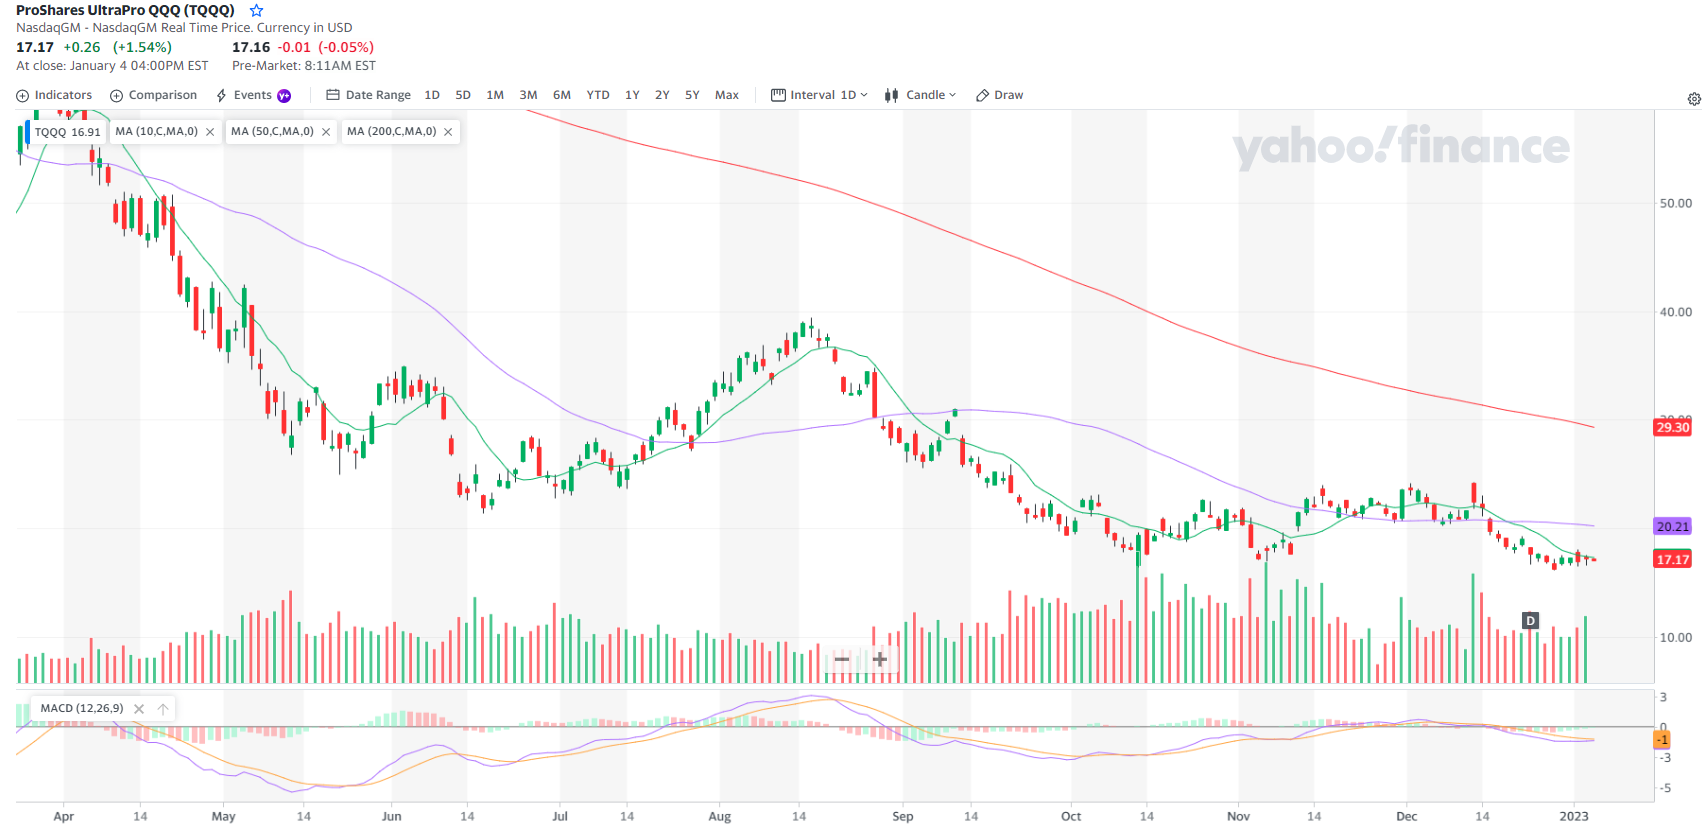This screenshot has width=1702, height=826.
Task: Select the MA (10,C,MA,0) legend label
Action: (156, 131)
